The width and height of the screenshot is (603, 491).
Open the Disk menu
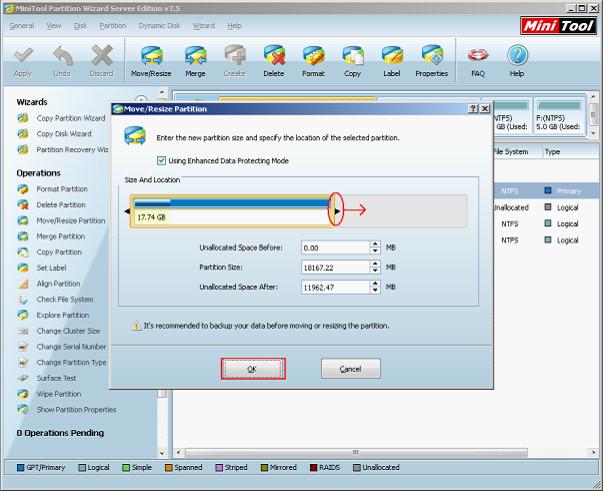pyautogui.click(x=80, y=26)
